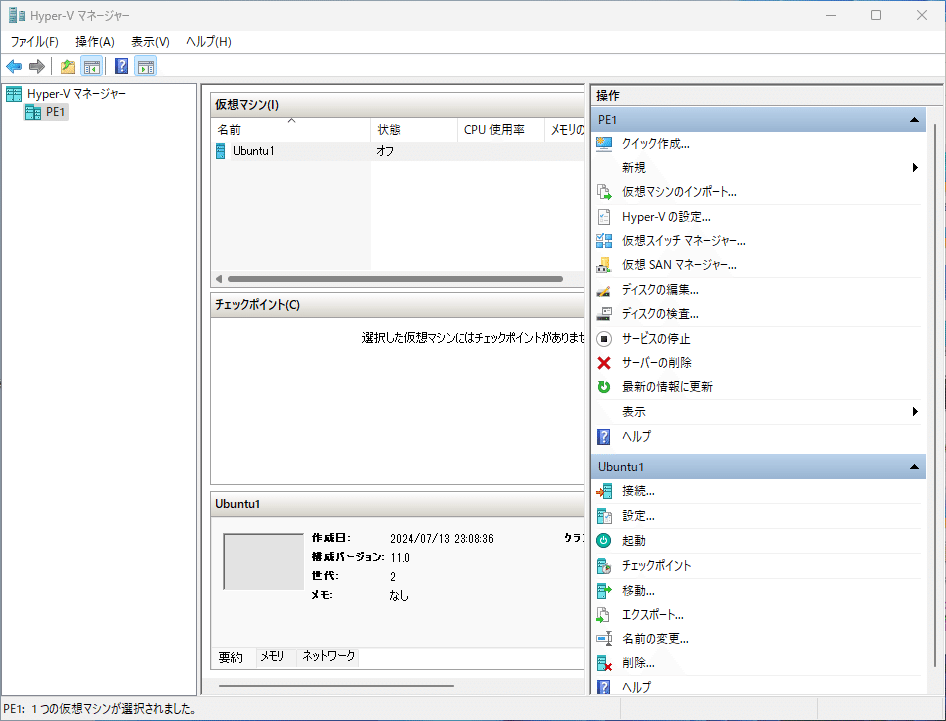Click the CPU 使用率 column header
Screen dimensions: 946x721
coord(501,130)
